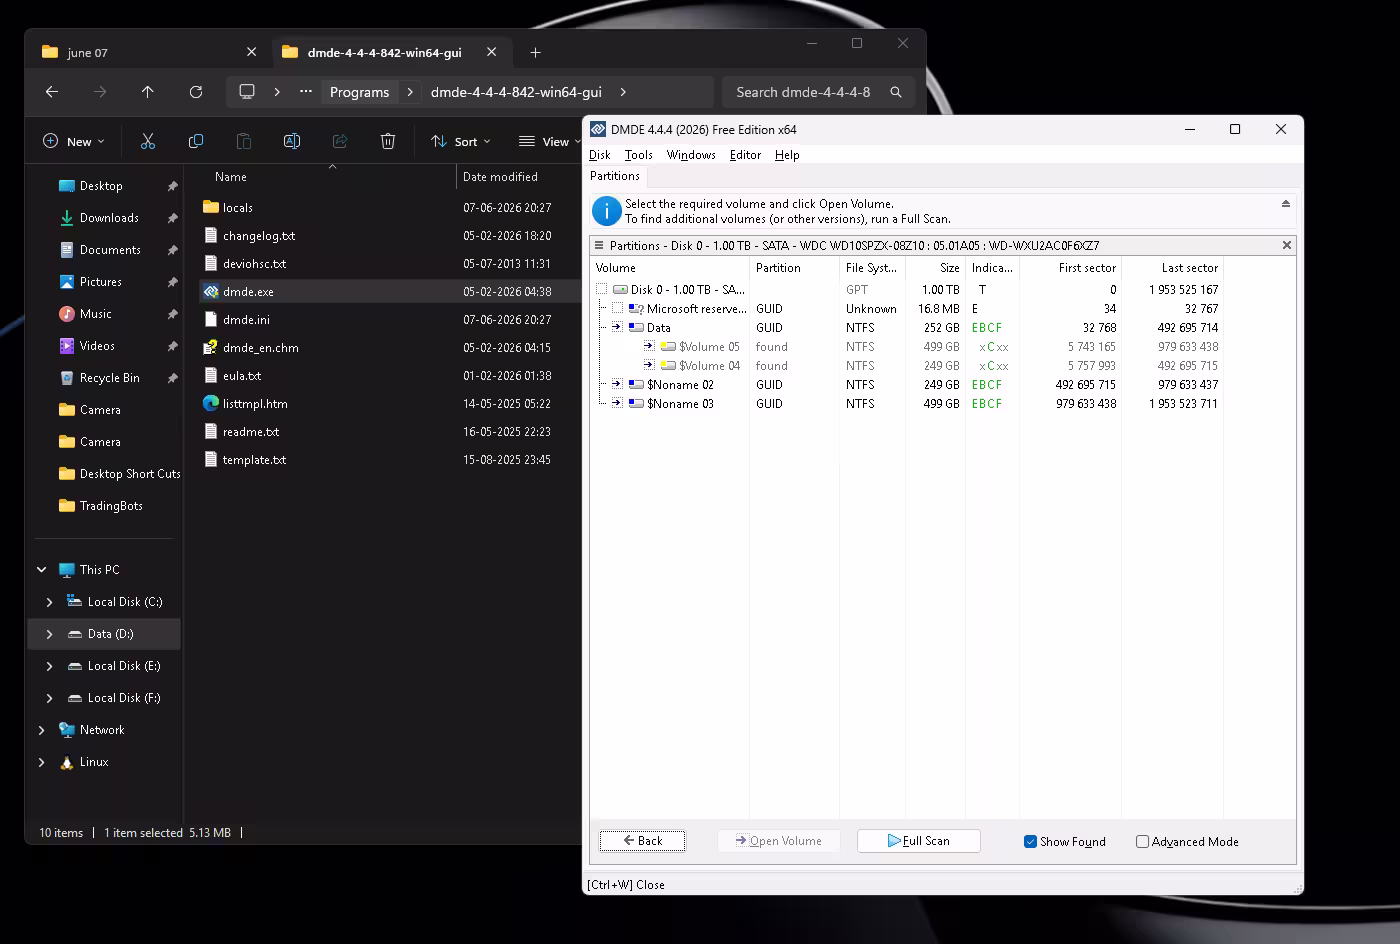Click the PC monitor icon in address bar
Screen dimensions: 1400x944
point(247,92)
